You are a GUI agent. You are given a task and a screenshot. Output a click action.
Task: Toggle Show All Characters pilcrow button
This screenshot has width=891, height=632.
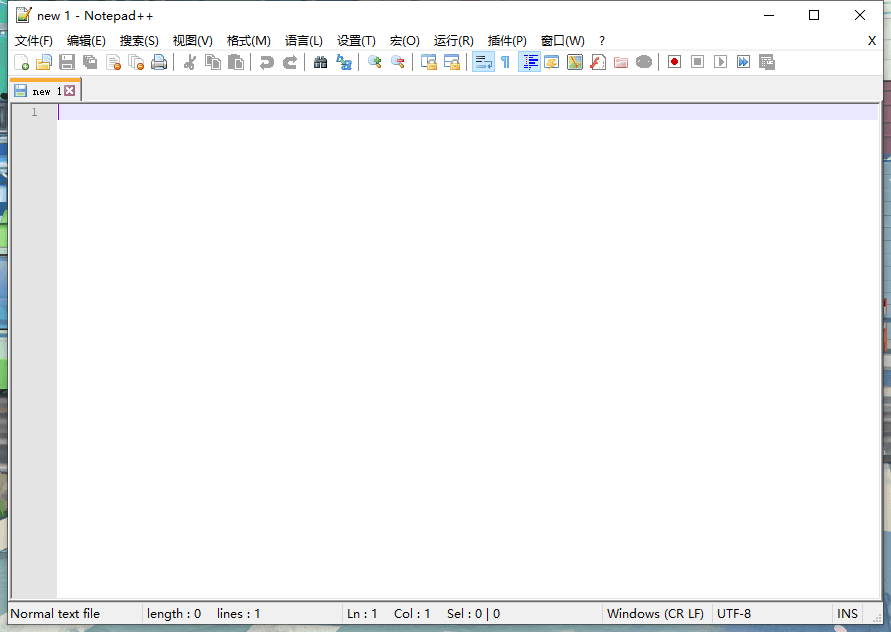tap(505, 62)
